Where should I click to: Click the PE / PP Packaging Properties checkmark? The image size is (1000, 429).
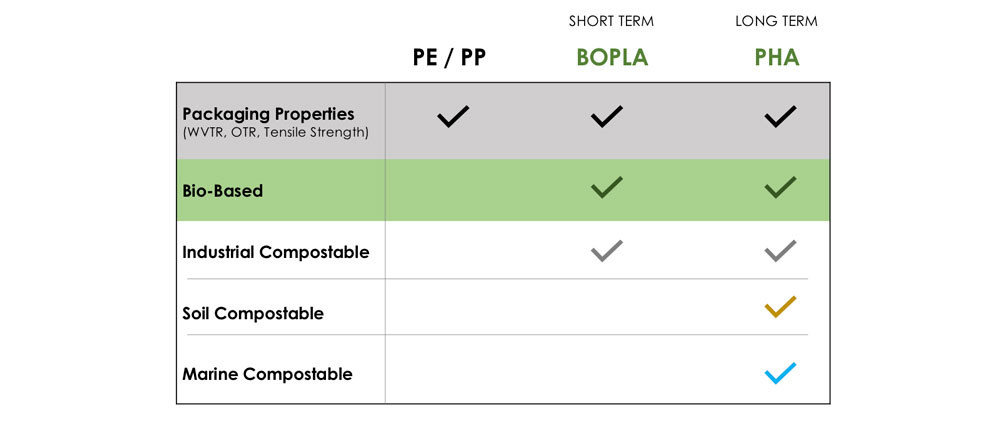click(453, 117)
